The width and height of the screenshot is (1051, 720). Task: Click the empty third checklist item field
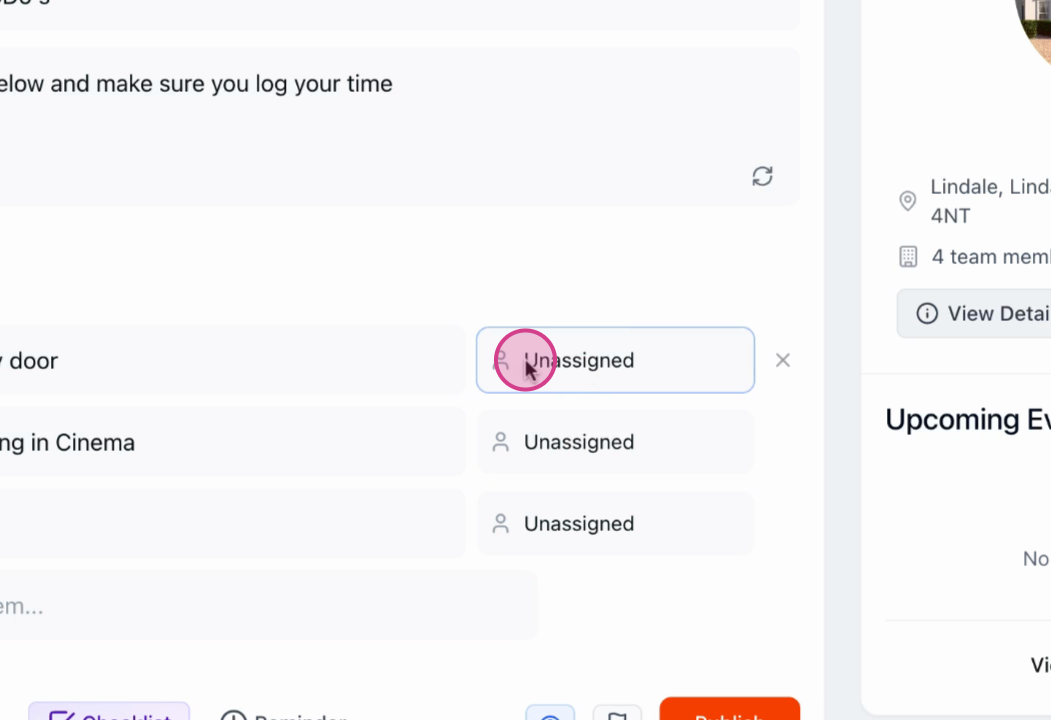click(233, 524)
